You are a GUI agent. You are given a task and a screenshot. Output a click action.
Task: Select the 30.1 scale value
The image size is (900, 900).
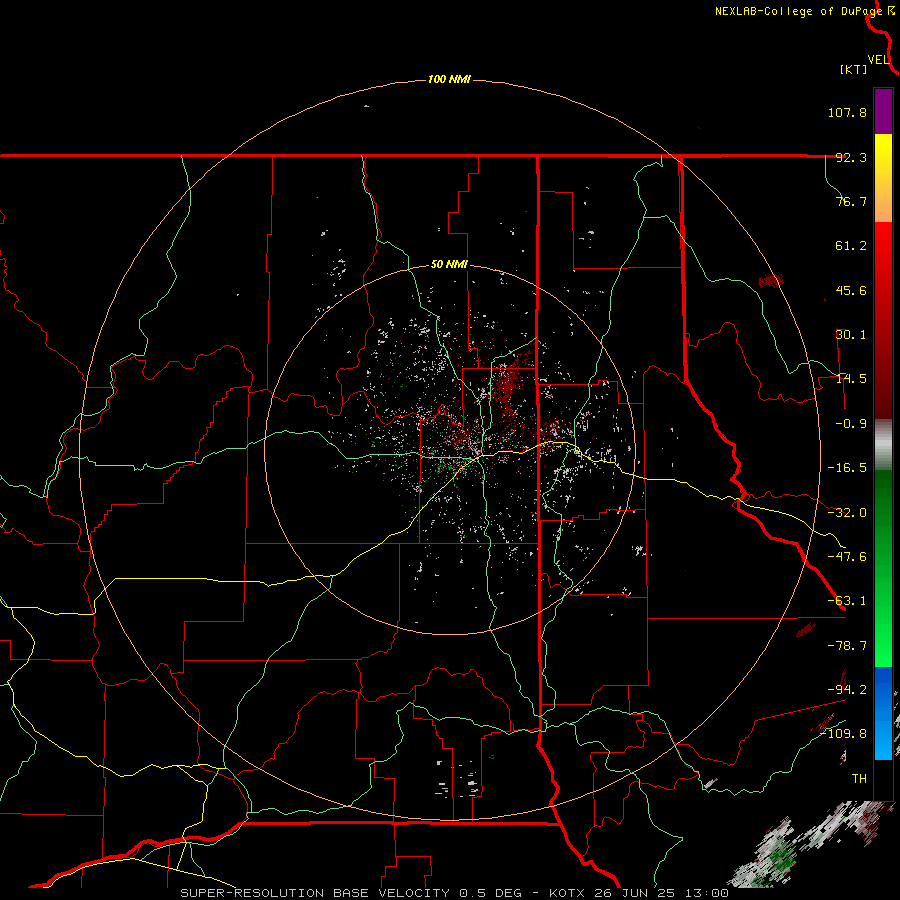(x=851, y=335)
